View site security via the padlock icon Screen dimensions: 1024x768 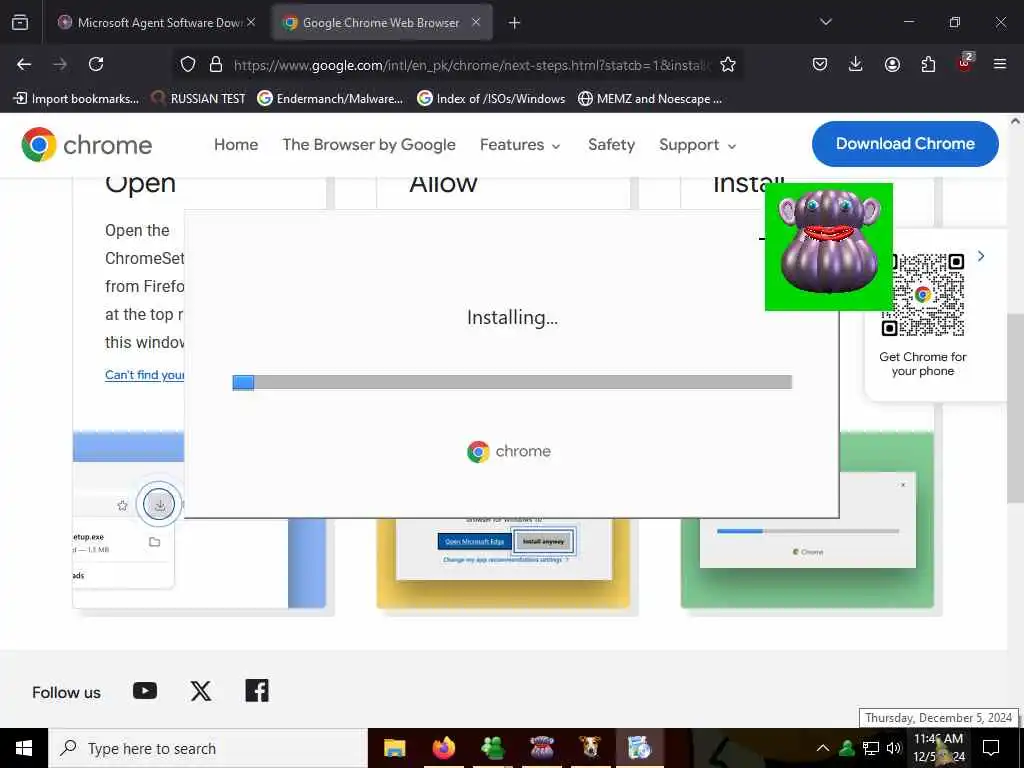pyautogui.click(x=216, y=64)
